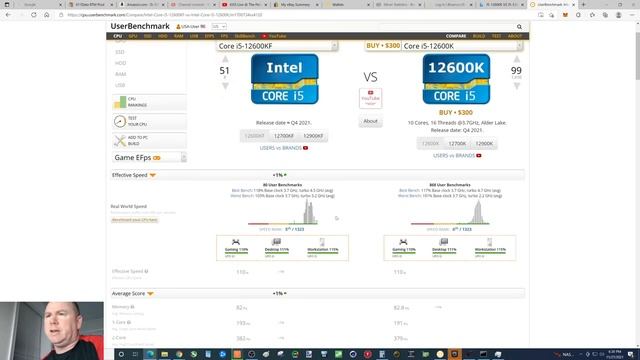Click the Gaming controller icon for 12600KF
The height and width of the screenshot is (360, 640).
coord(236,242)
